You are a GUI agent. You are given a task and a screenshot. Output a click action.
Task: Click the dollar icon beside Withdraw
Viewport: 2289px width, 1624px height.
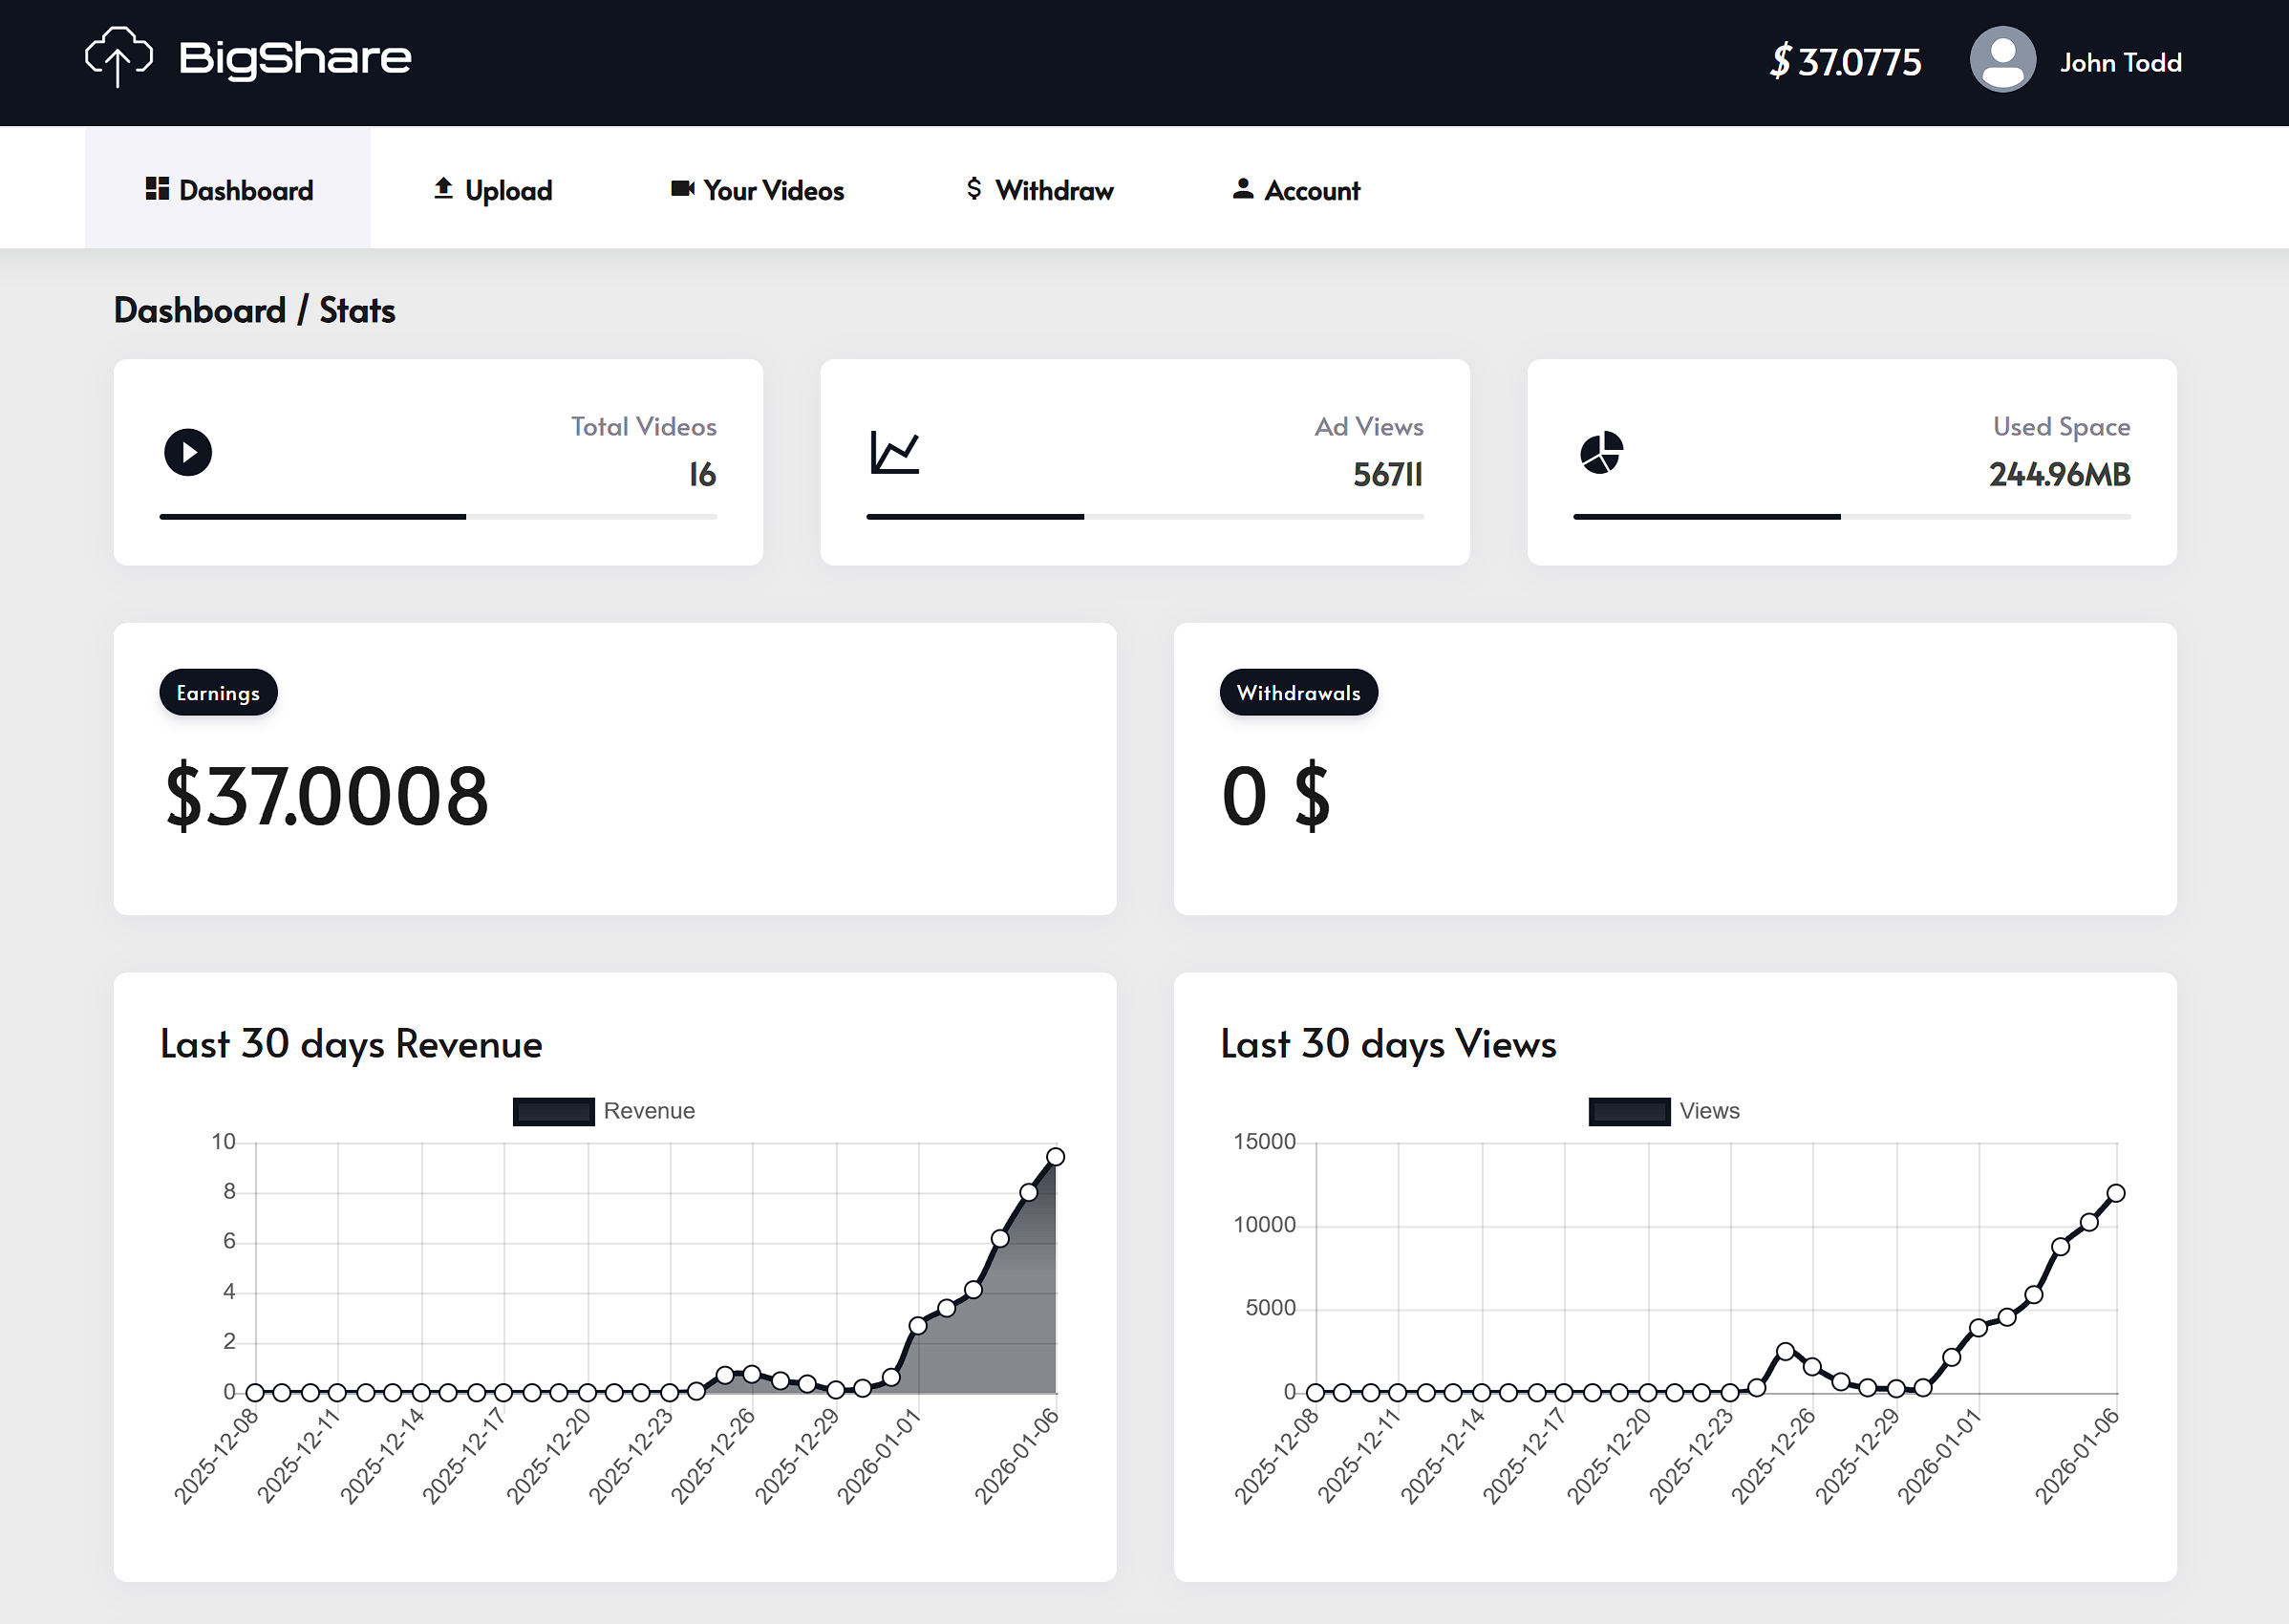point(974,189)
